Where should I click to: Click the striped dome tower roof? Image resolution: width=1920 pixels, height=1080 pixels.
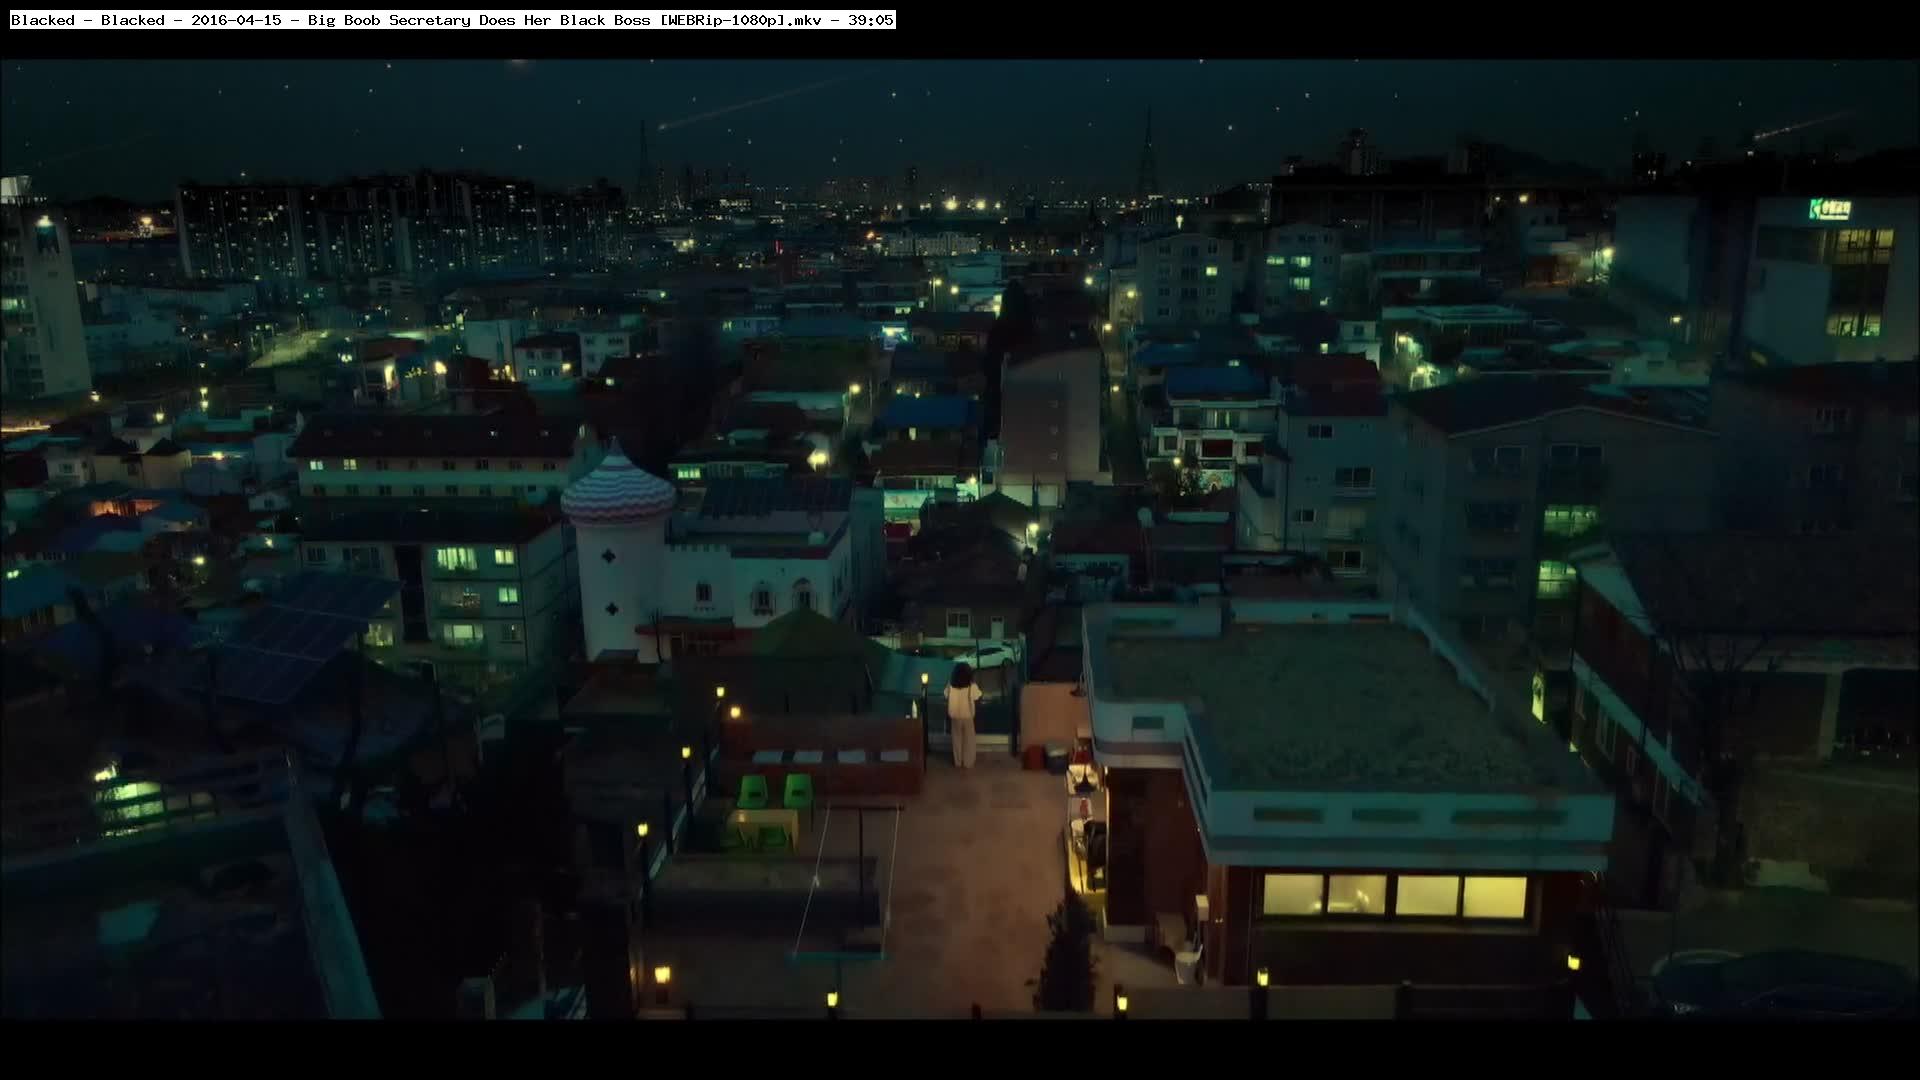(617, 490)
